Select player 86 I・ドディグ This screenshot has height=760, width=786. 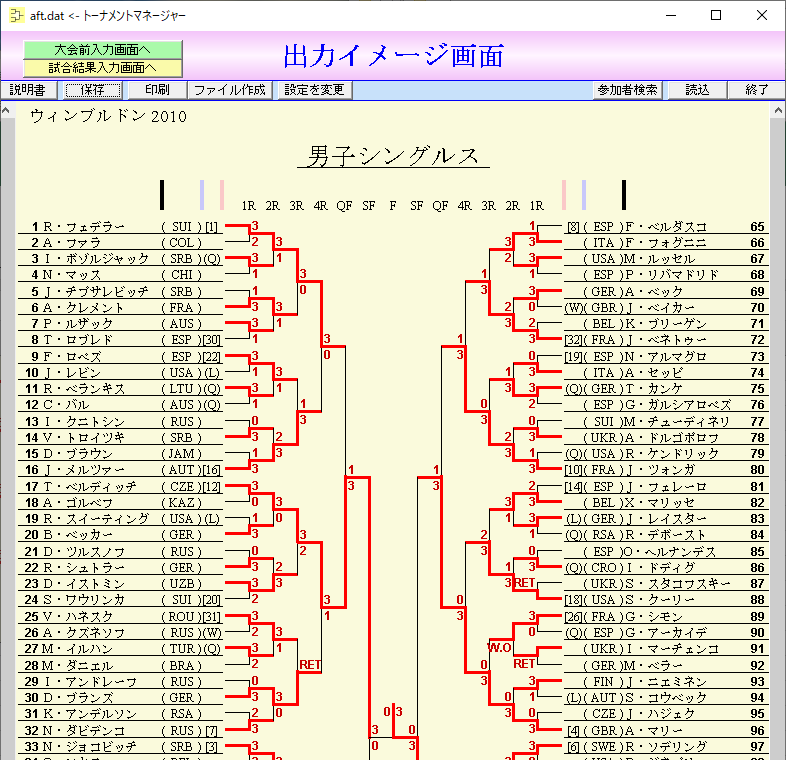[666, 567]
